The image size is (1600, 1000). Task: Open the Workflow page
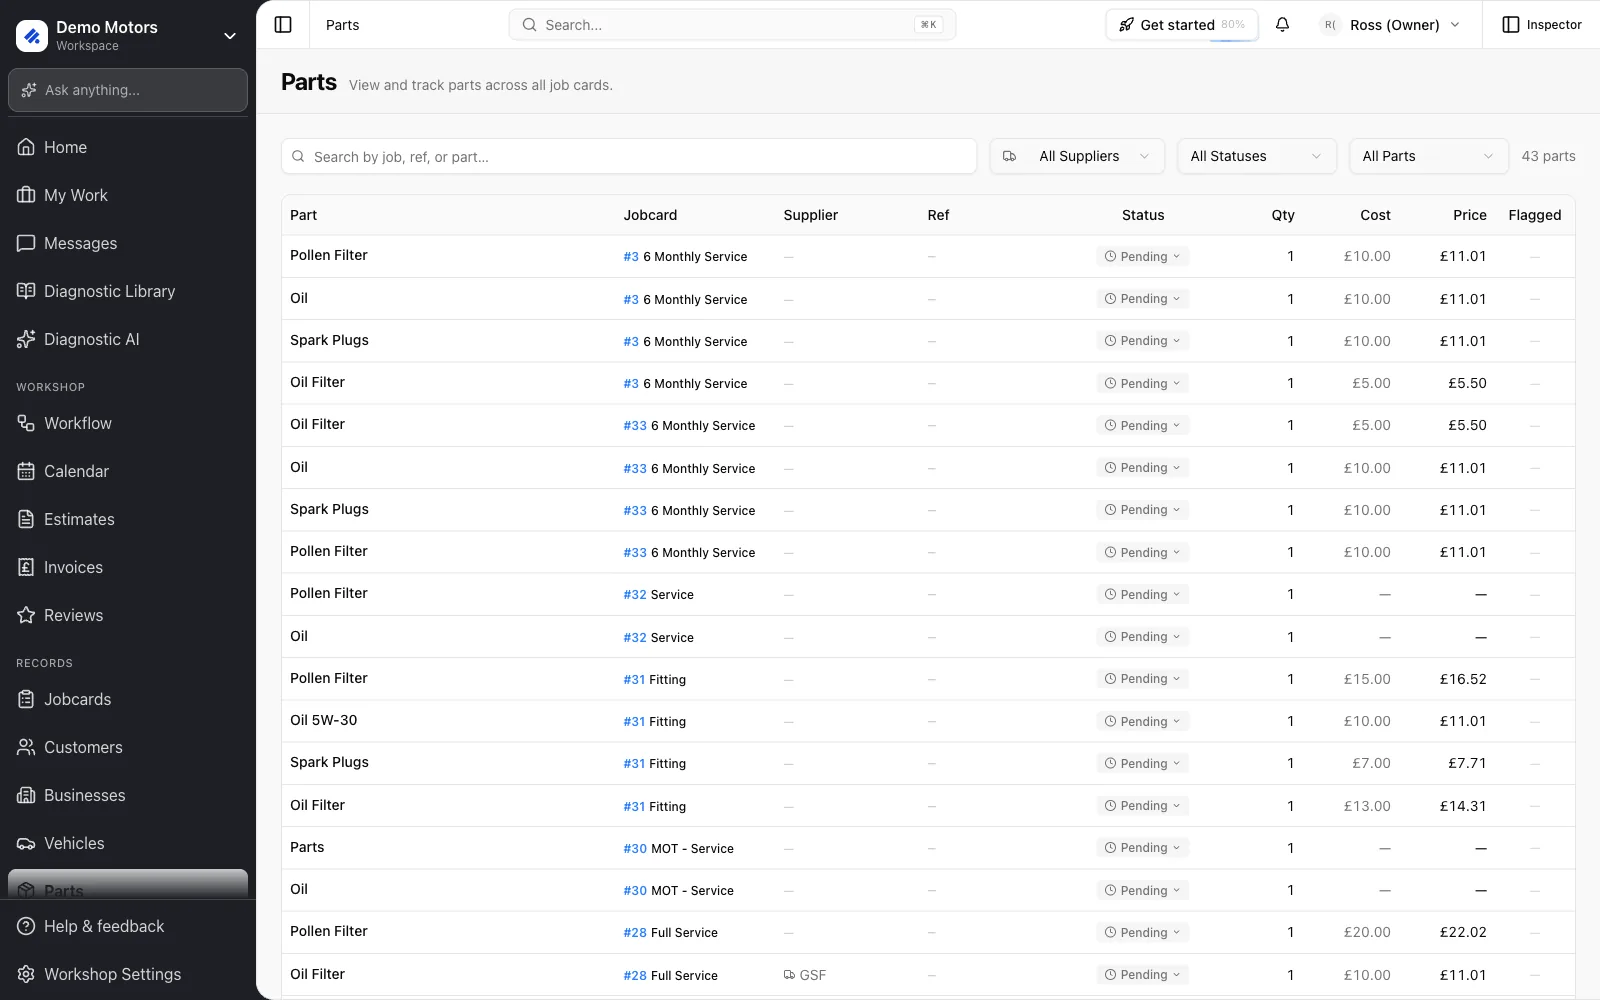128,423
